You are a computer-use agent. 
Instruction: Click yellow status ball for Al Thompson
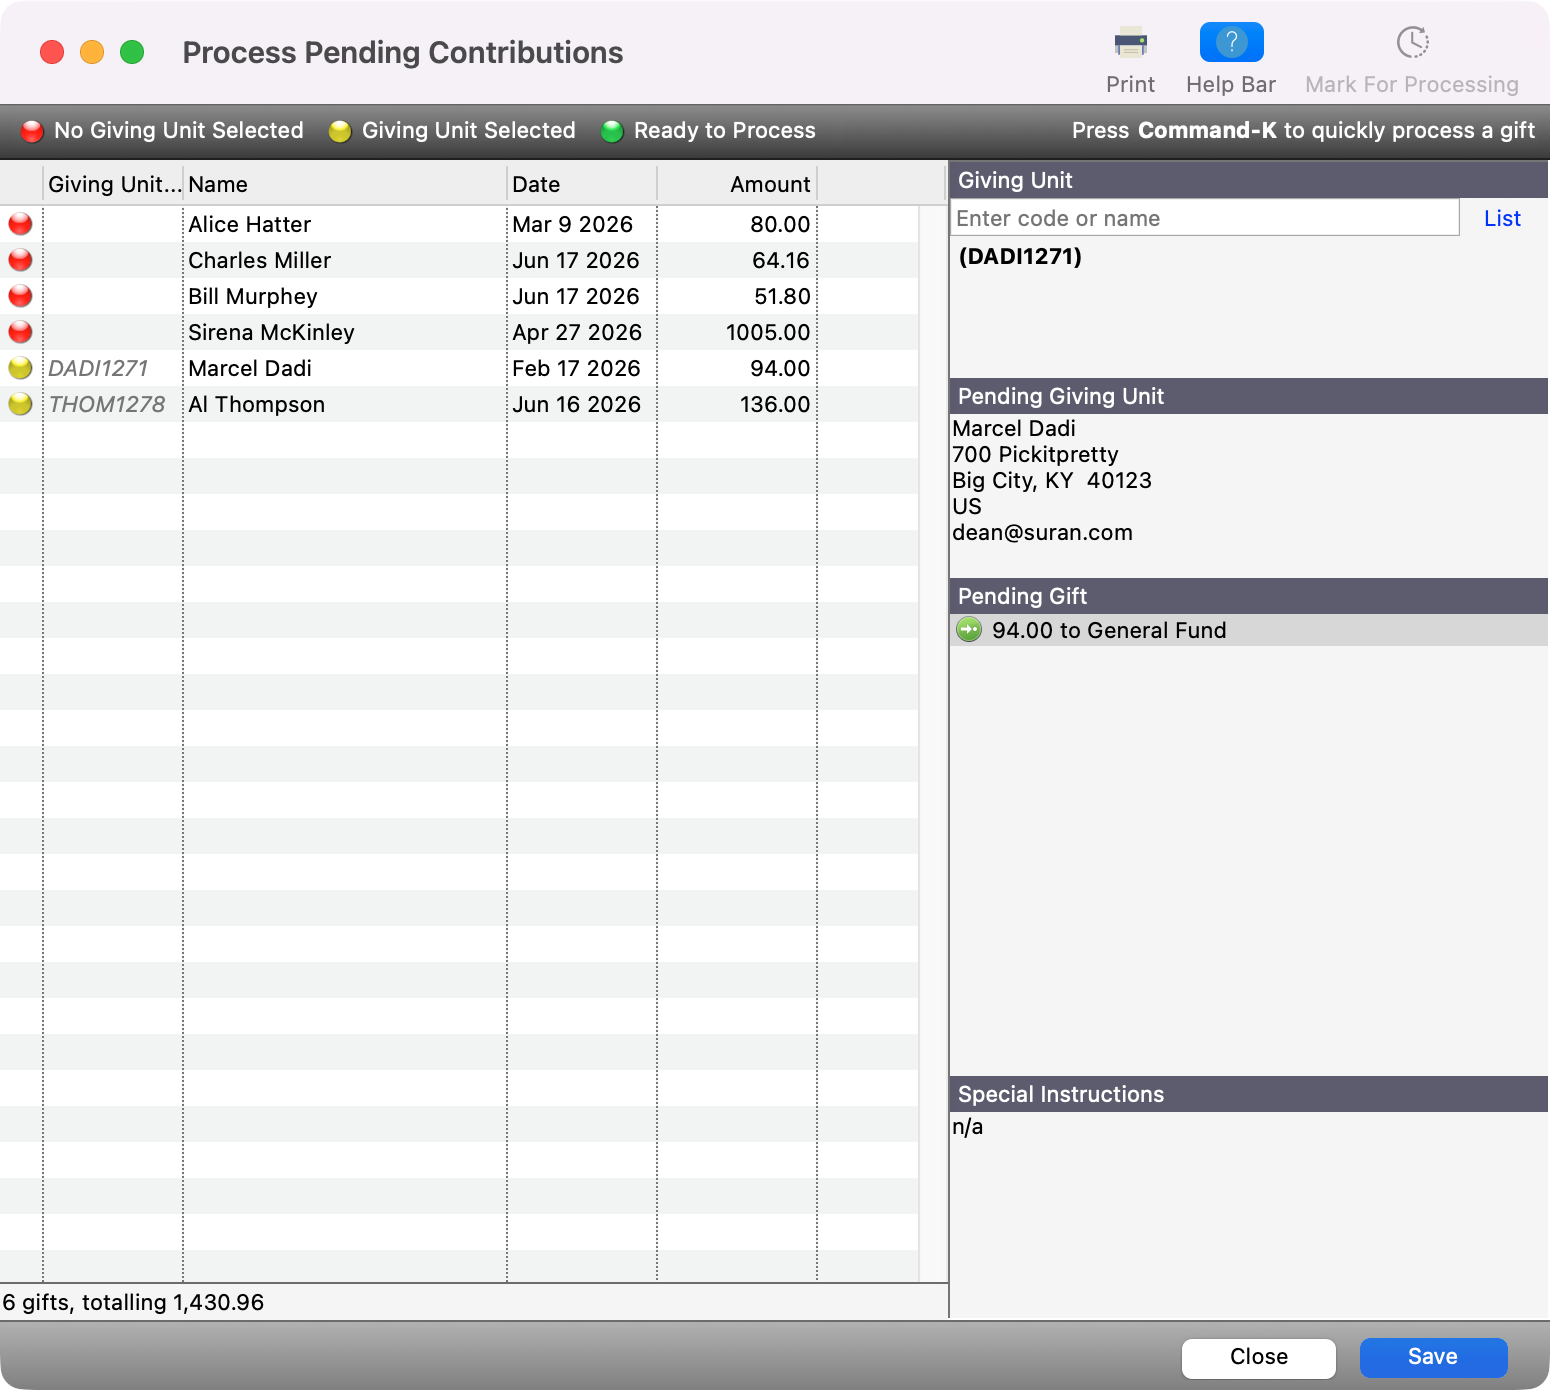tap(20, 404)
